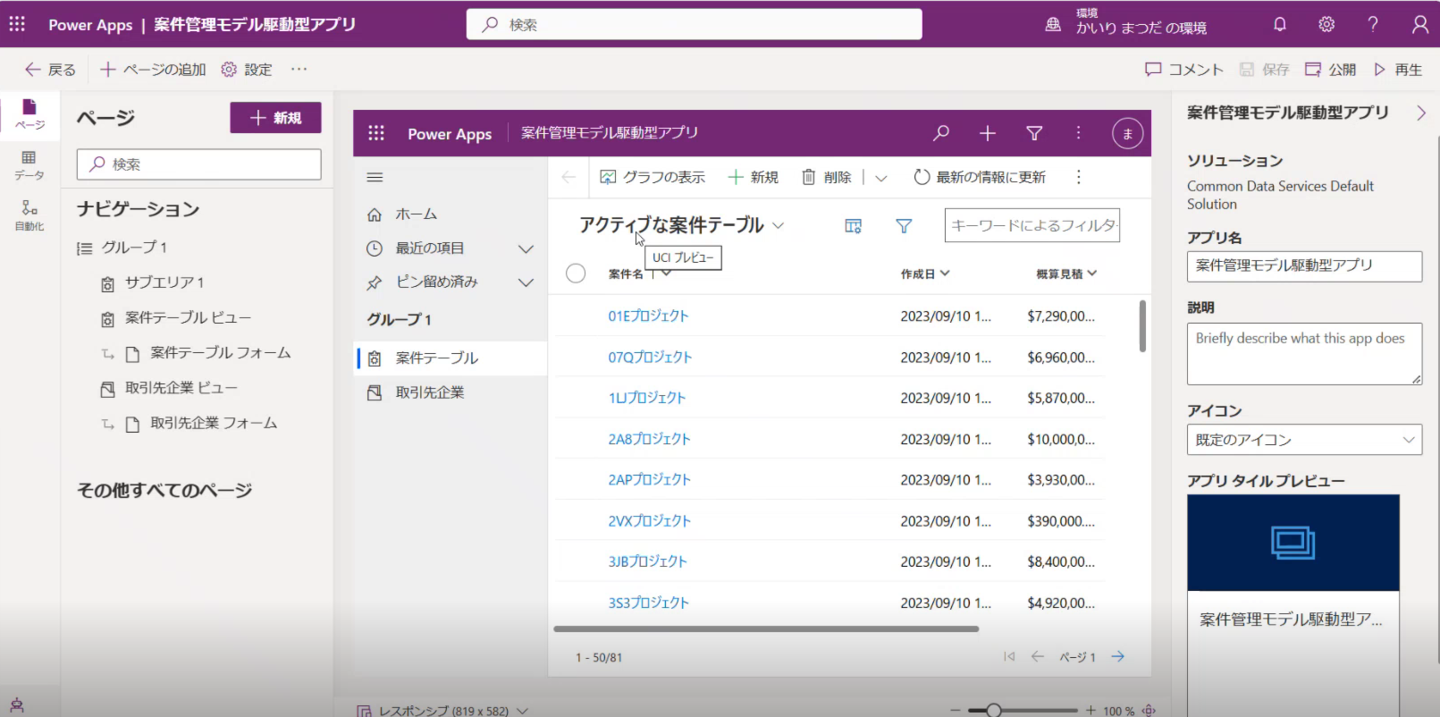Click the back arrow in preview command bar
The image size is (1440, 717).
pos(569,177)
